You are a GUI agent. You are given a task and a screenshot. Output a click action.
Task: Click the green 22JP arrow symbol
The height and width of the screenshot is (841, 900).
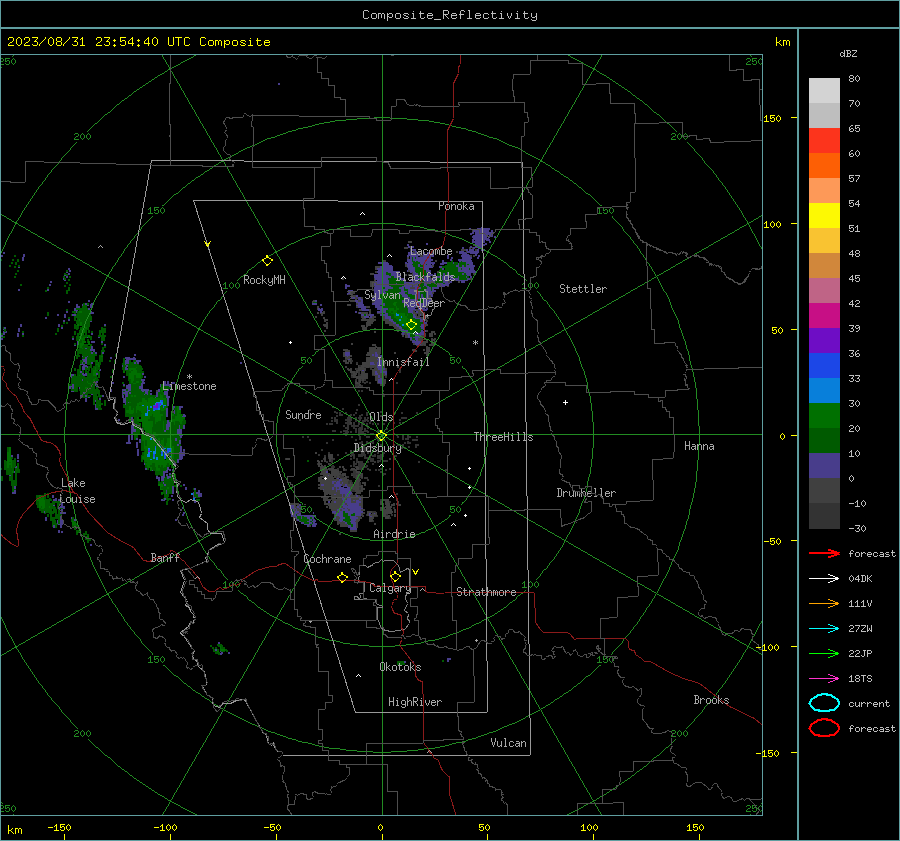[x=824, y=653]
